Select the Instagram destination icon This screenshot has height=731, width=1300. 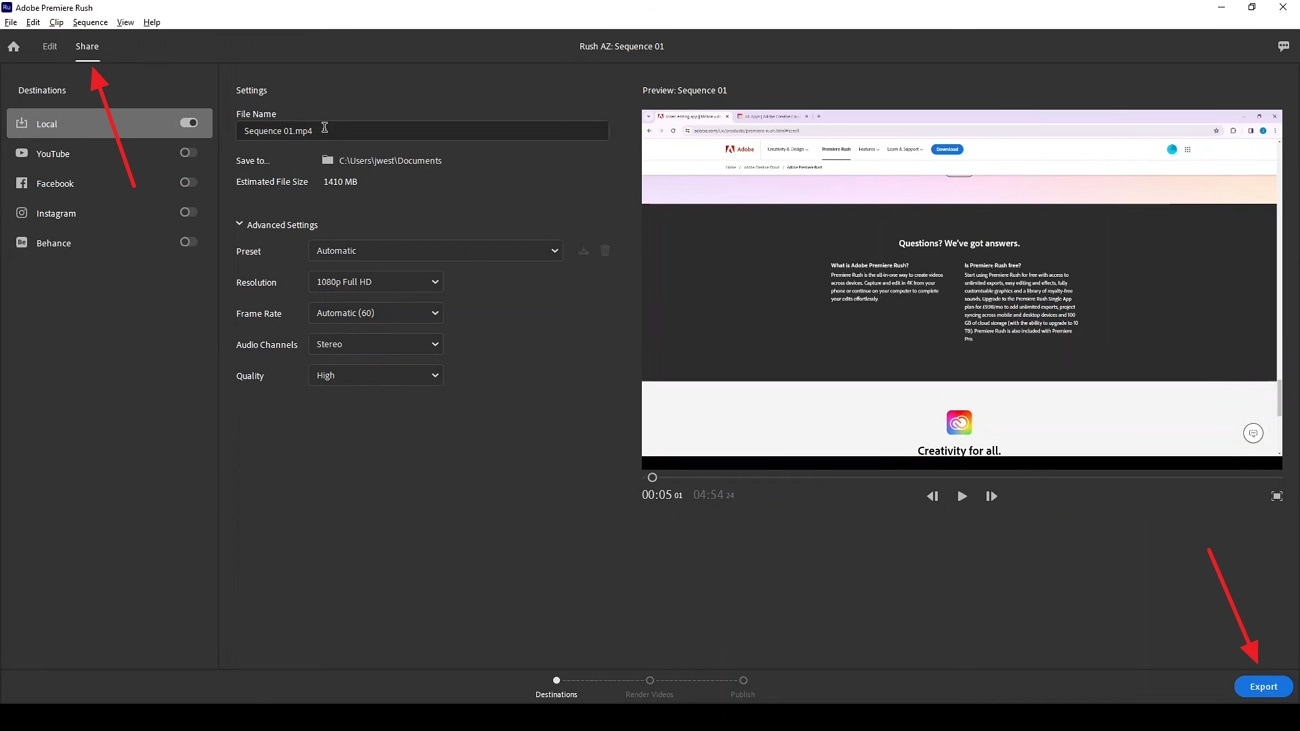click(x=21, y=212)
